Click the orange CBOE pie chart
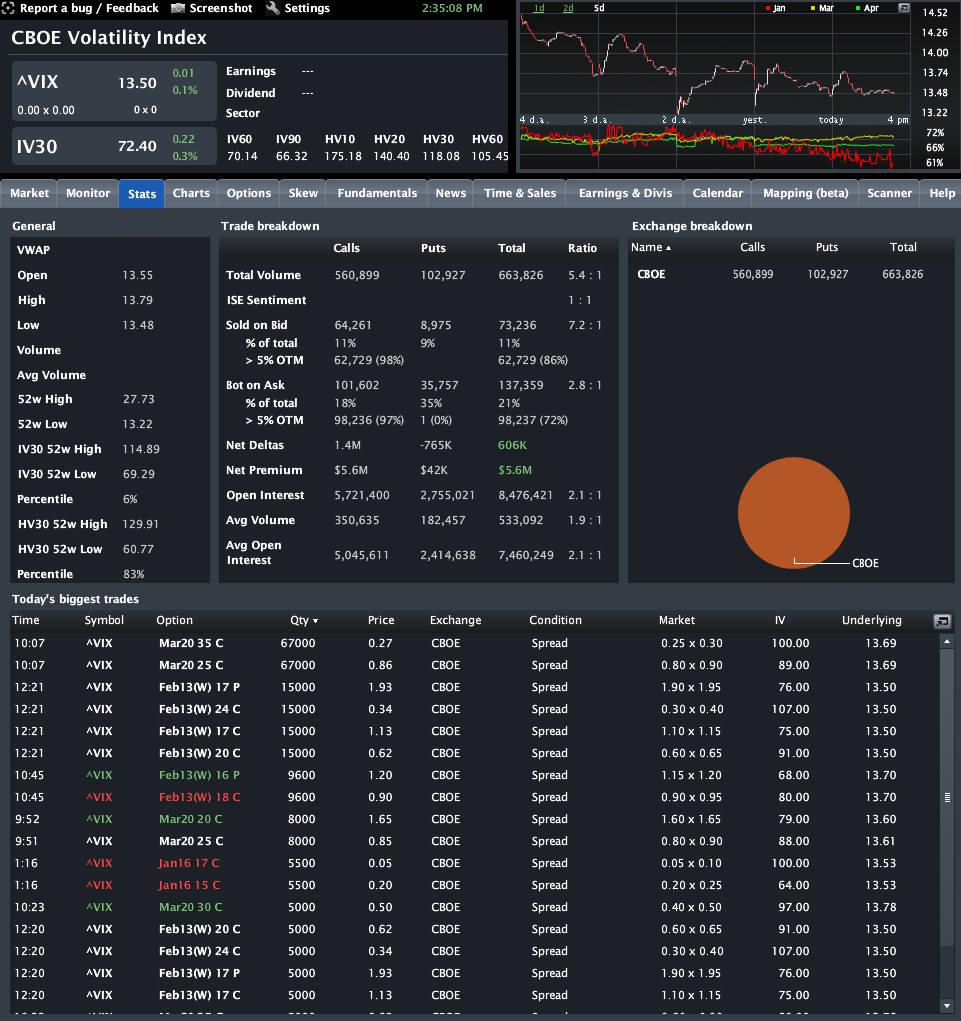This screenshot has height=1021, width=961. [793, 512]
